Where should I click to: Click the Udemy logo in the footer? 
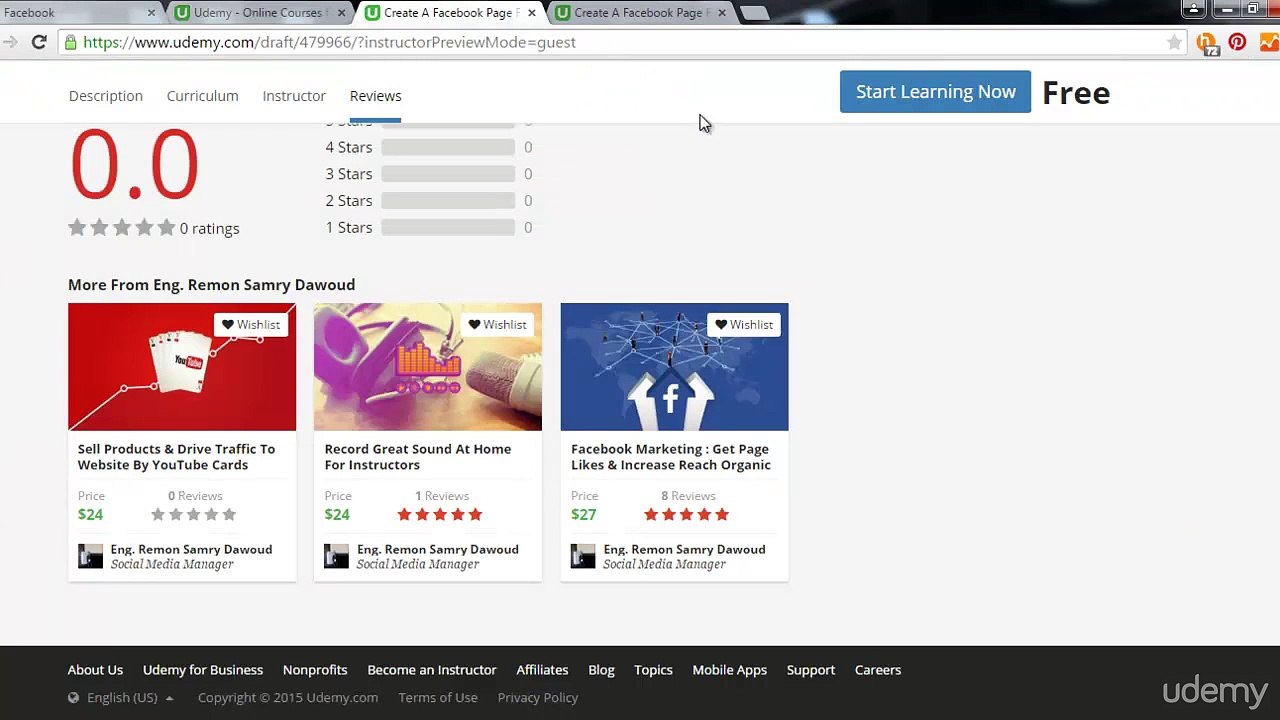tap(1215, 692)
